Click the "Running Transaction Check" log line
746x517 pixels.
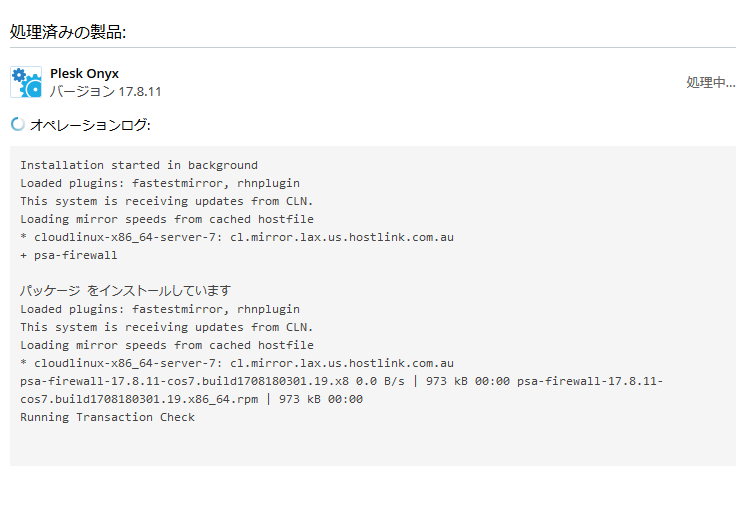point(107,417)
